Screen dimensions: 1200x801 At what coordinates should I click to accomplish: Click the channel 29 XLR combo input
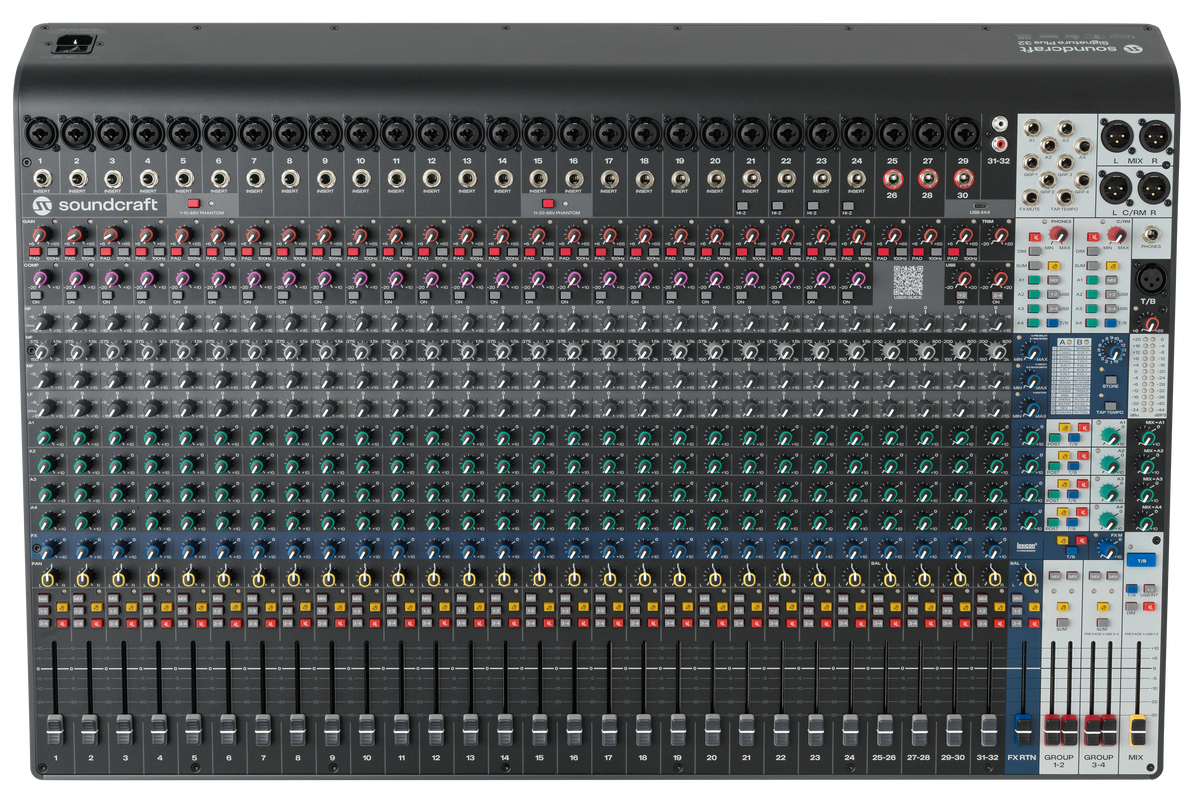tap(965, 133)
